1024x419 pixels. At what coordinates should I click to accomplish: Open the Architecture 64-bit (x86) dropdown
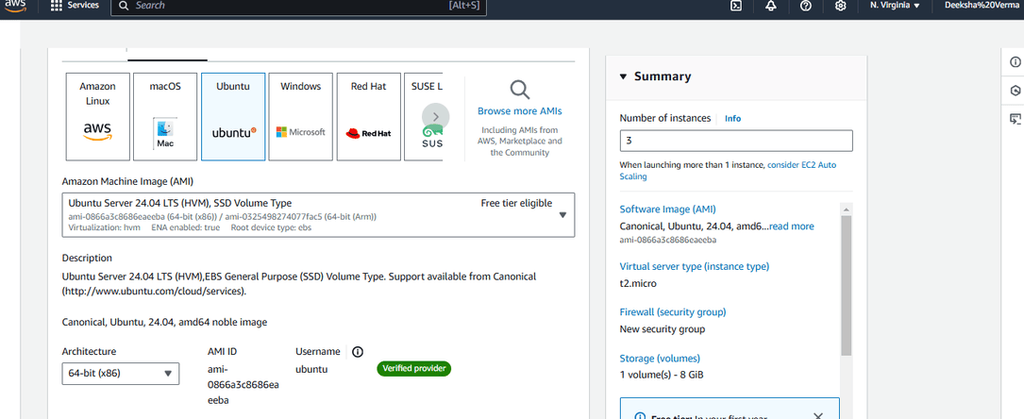point(121,373)
